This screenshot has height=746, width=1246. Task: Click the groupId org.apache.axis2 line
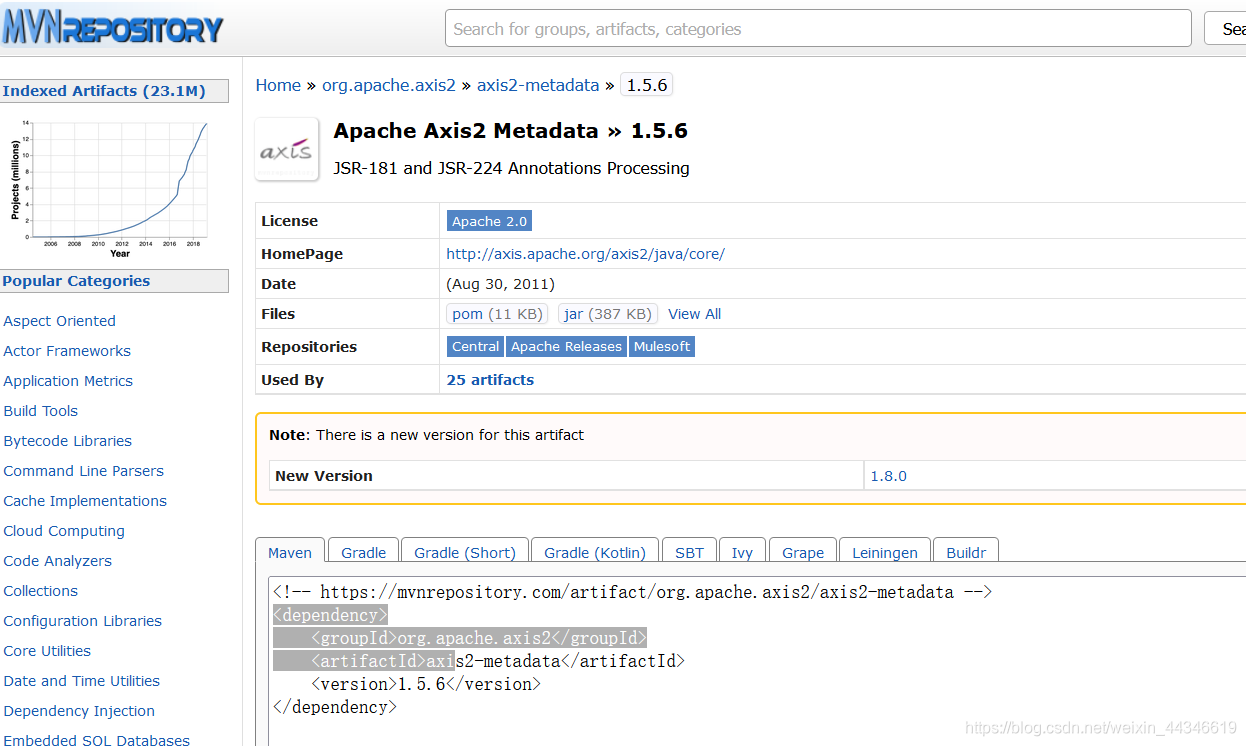click(479, 638)
